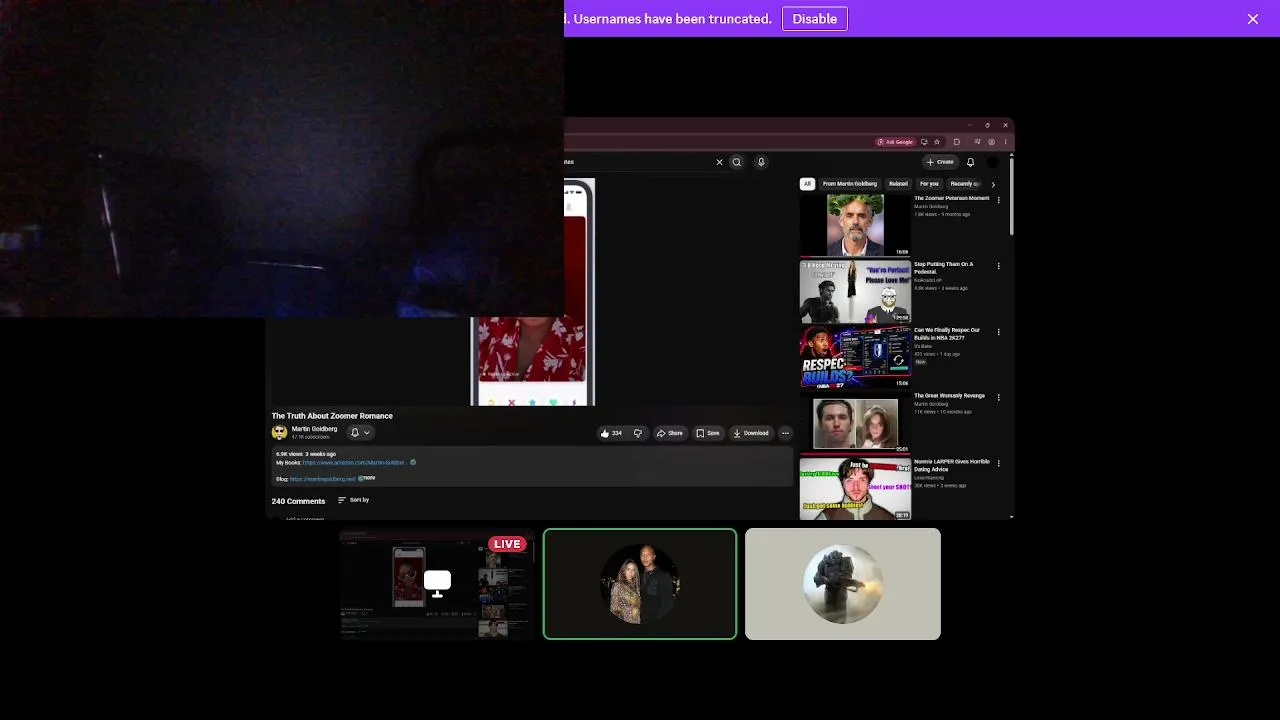1280x720 pixels.
Task: Minimize the Chrome window
Action: pos(969,125)
